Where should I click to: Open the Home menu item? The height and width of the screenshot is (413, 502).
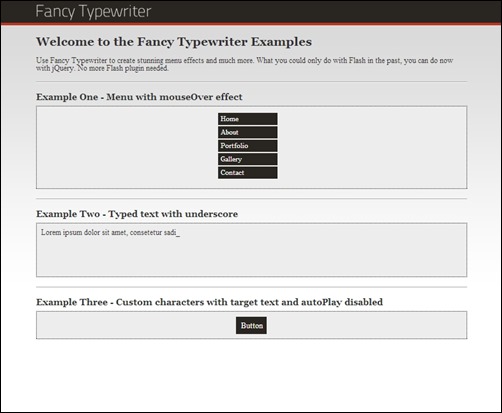pyautogui.click(x=248, y=119)
